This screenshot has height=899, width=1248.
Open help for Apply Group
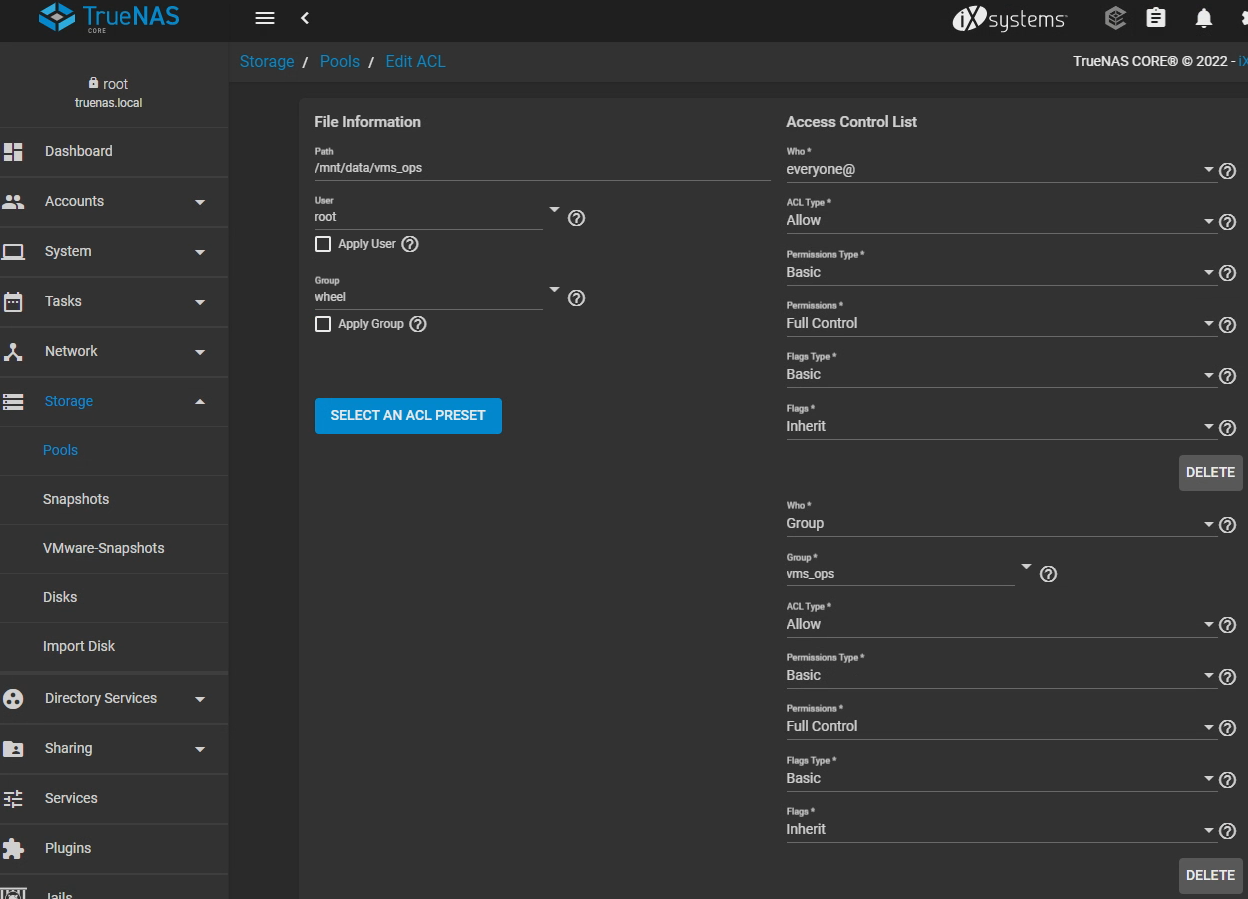click(x=418, y=324)
